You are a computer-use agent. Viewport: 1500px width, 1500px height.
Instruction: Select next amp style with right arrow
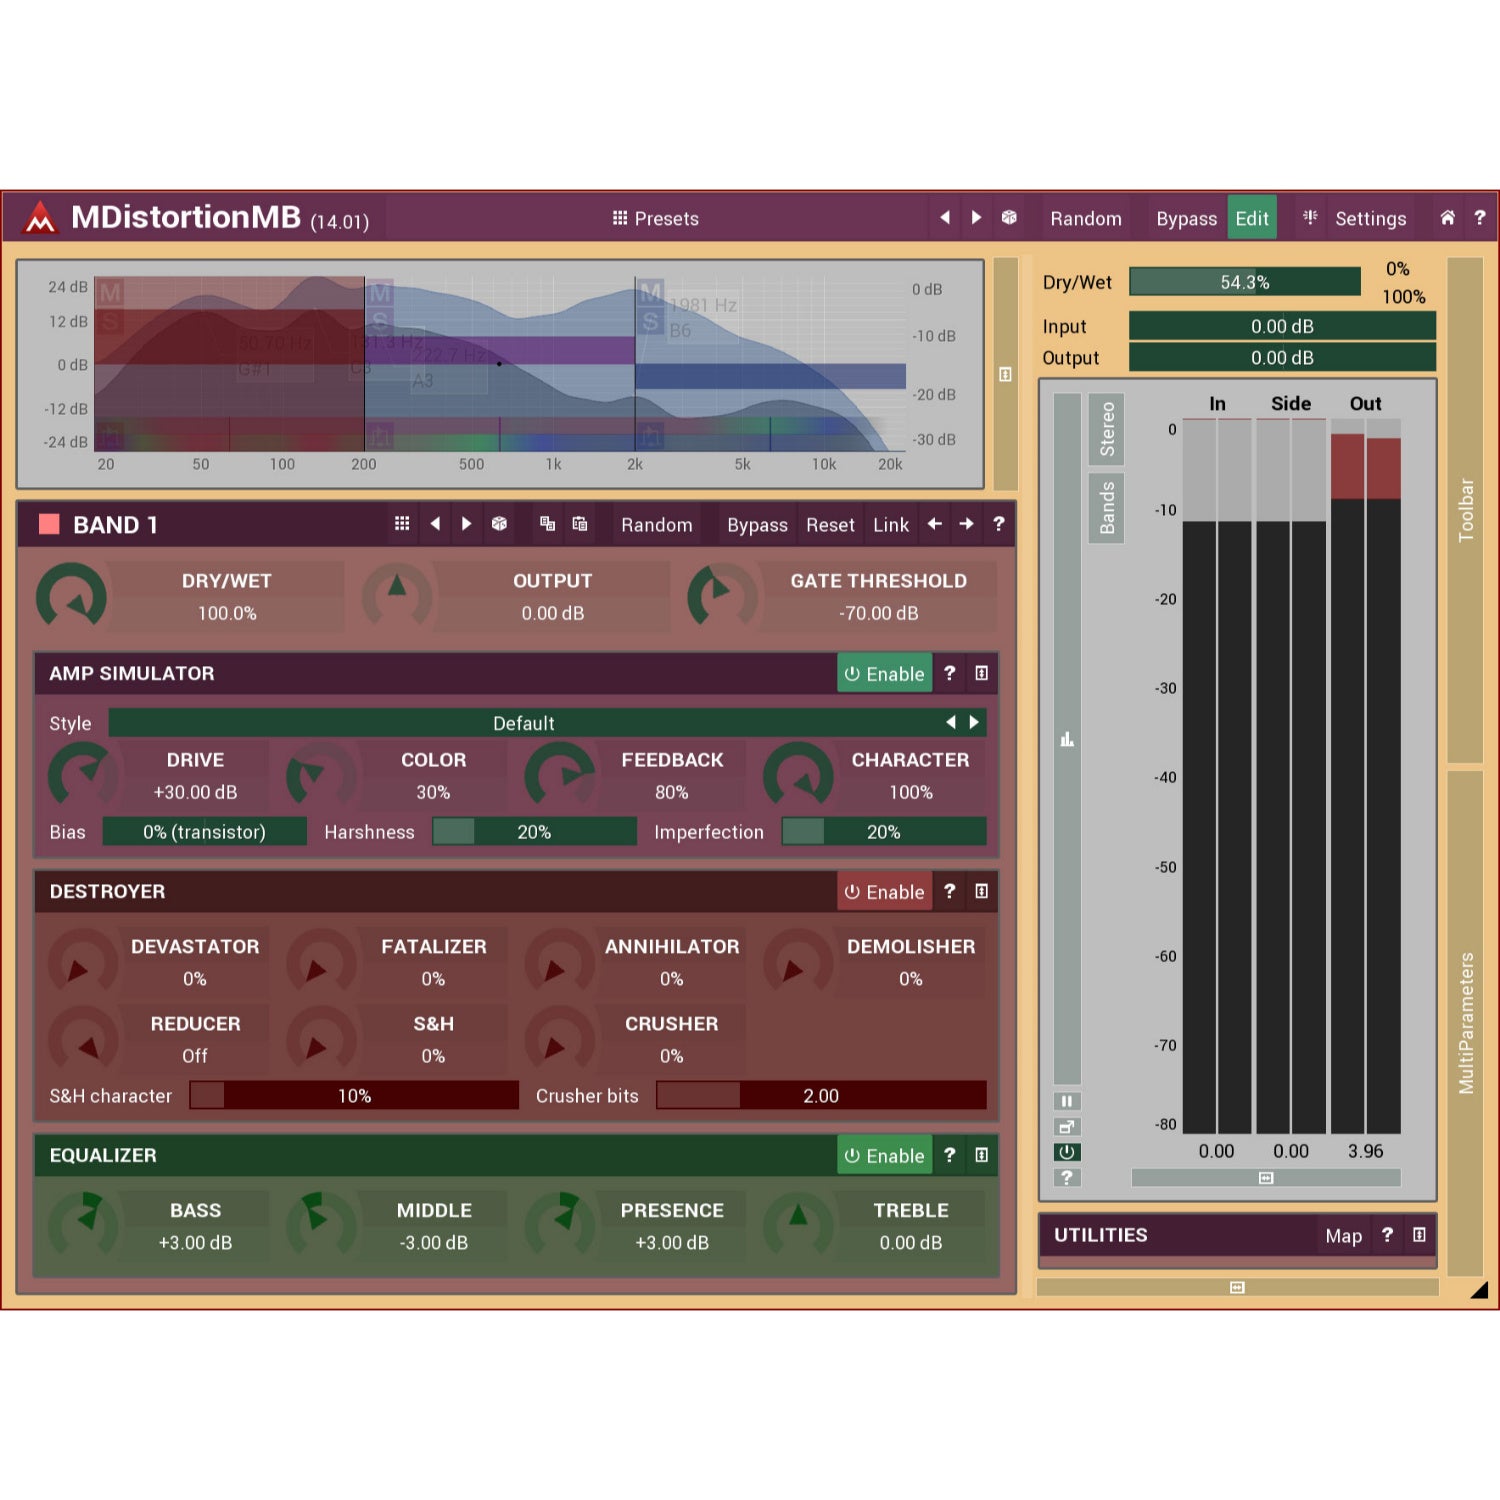coord(974,722)
